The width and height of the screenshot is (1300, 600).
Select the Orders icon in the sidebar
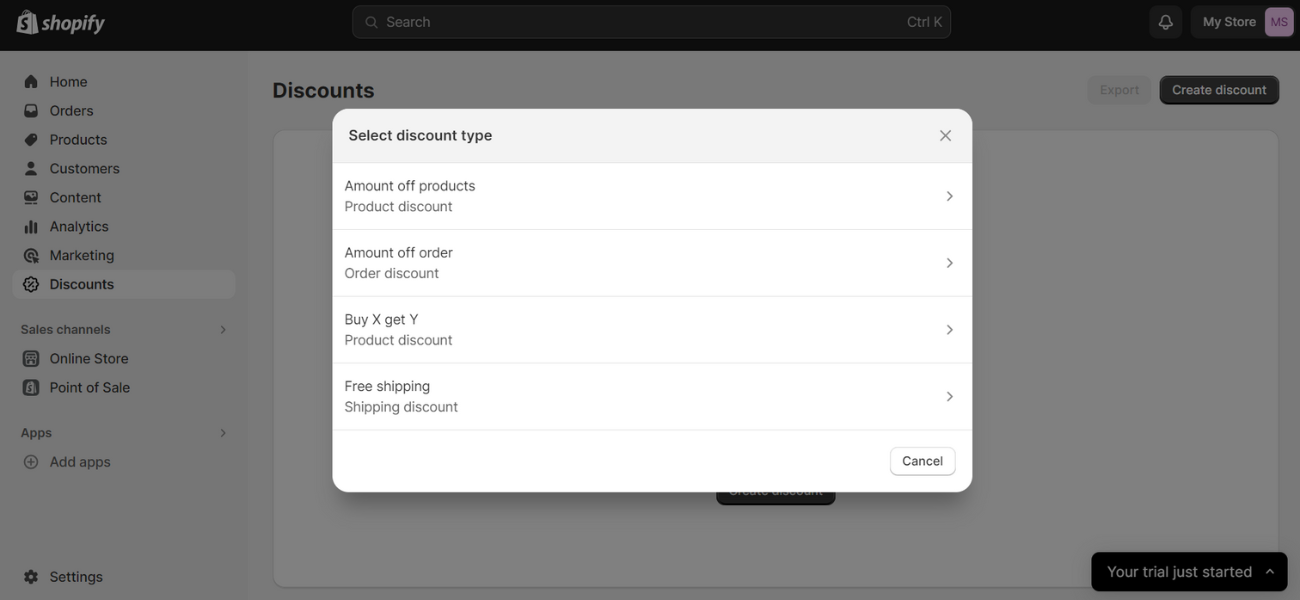coord(31,110)
